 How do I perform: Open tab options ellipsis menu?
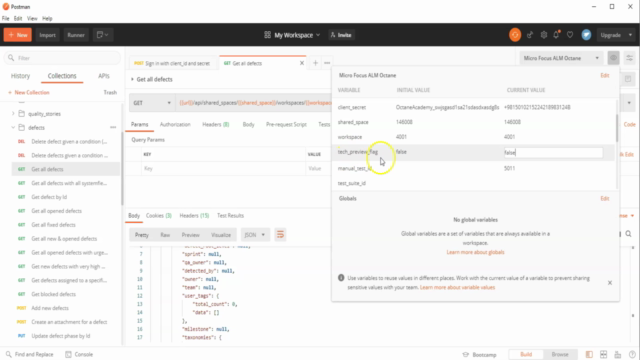[327, 63]
